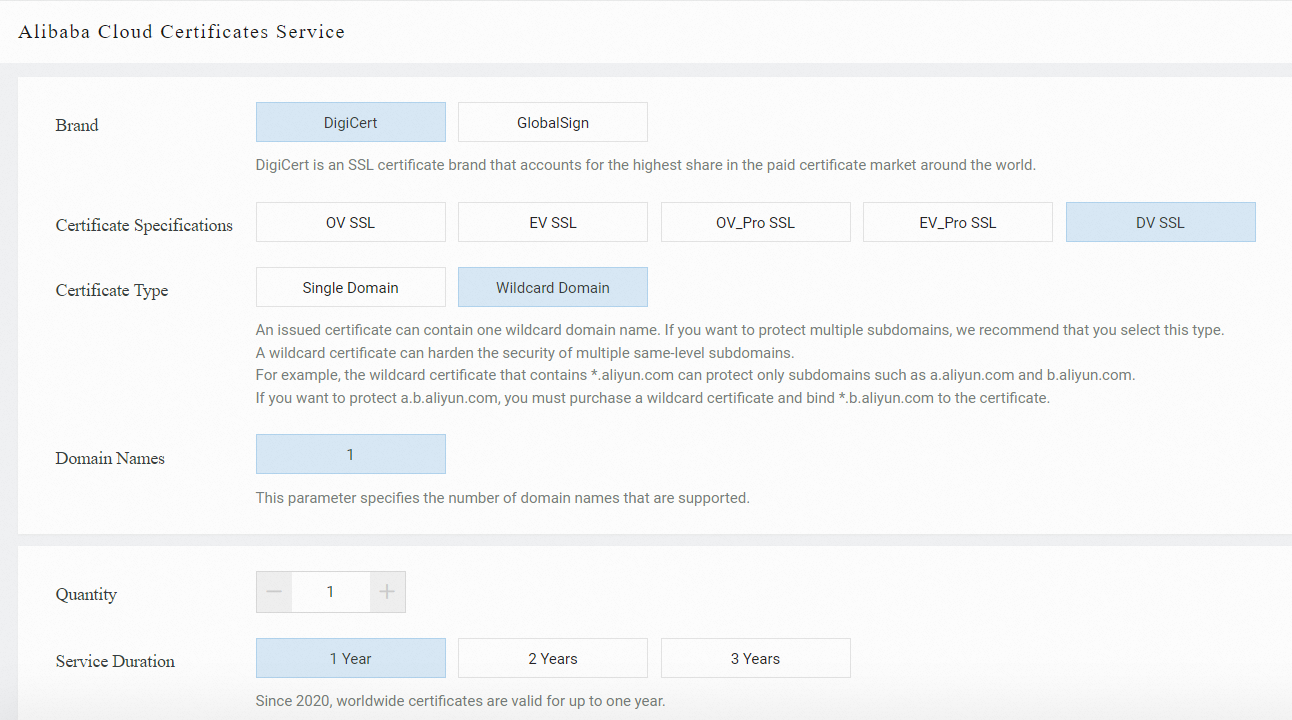
Task: Choose OV_Pro SSL specification
Action: tap(755, 222)
